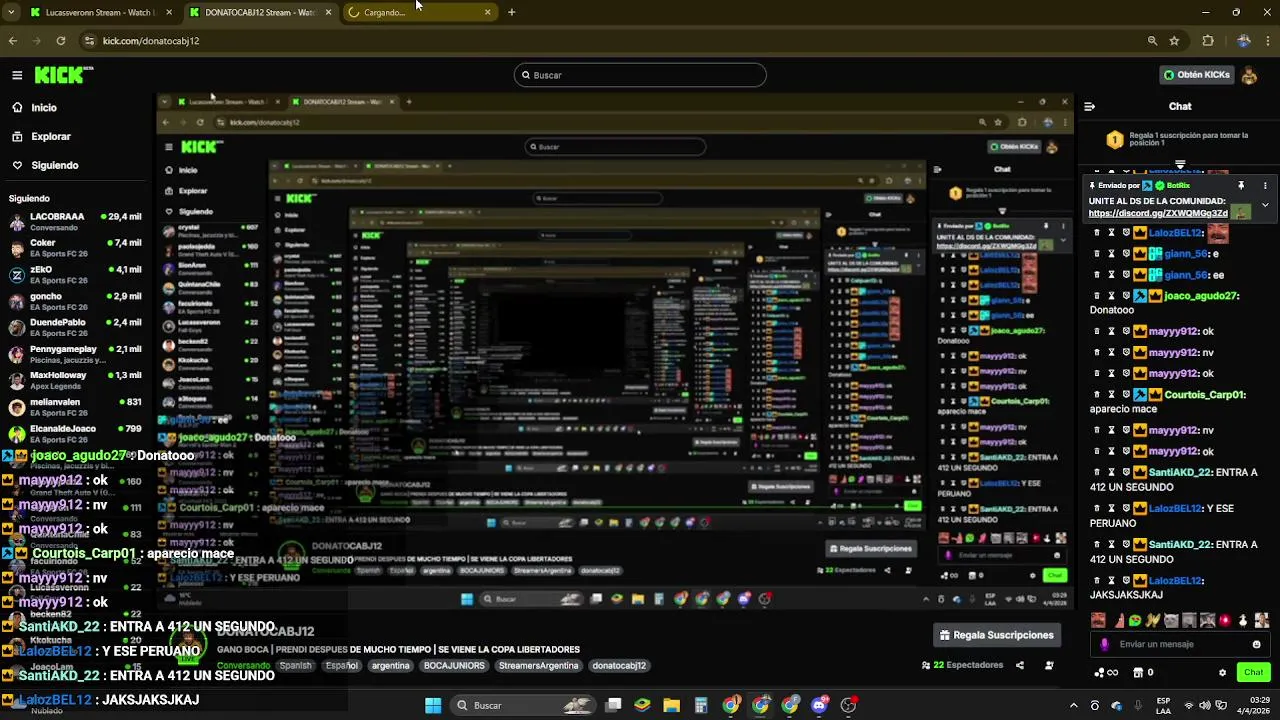Open the zEKO followed channel
1280x720 pixels.
[x=77, y=275]
